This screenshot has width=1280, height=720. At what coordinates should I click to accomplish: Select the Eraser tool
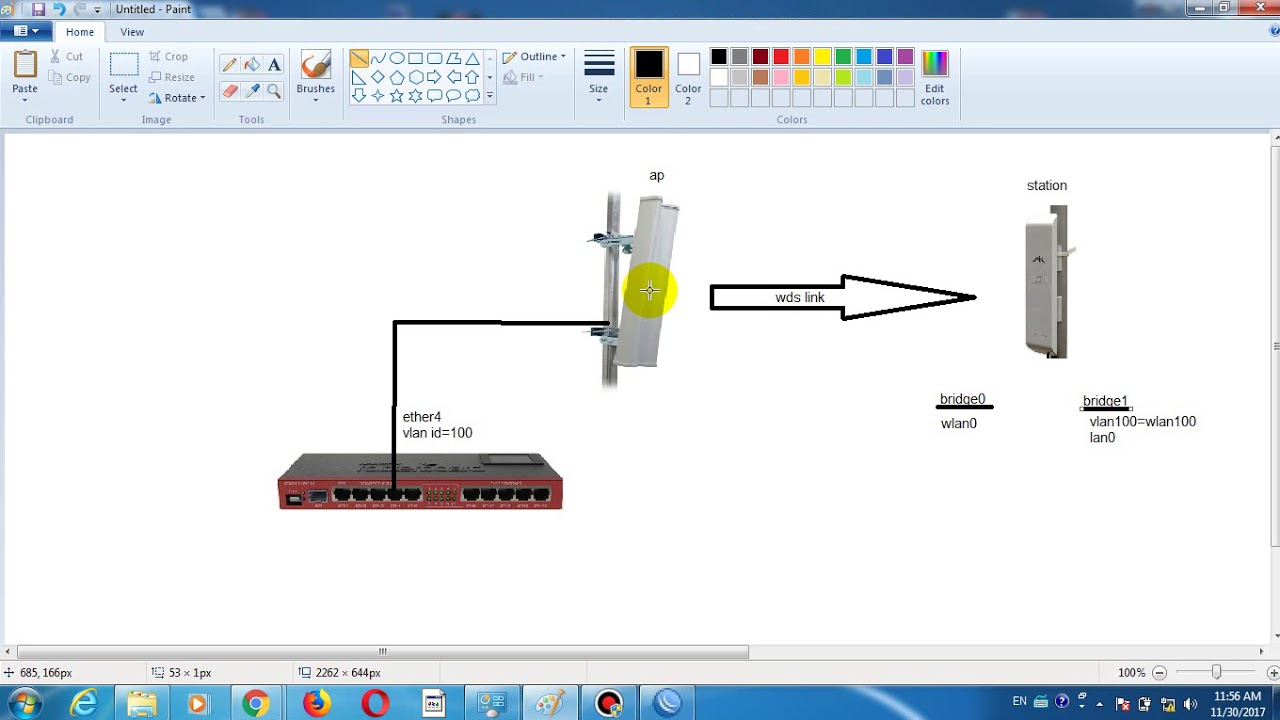230,91
